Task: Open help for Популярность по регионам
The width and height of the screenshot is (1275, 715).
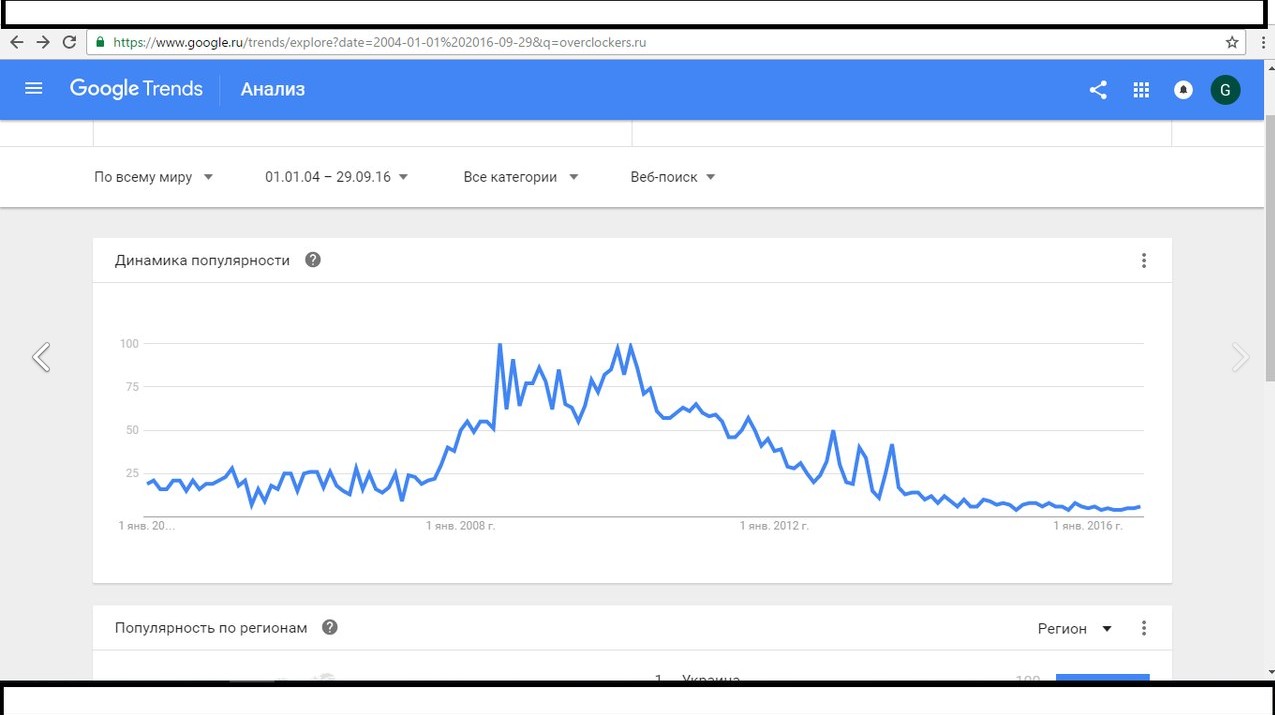Action: 330,628
